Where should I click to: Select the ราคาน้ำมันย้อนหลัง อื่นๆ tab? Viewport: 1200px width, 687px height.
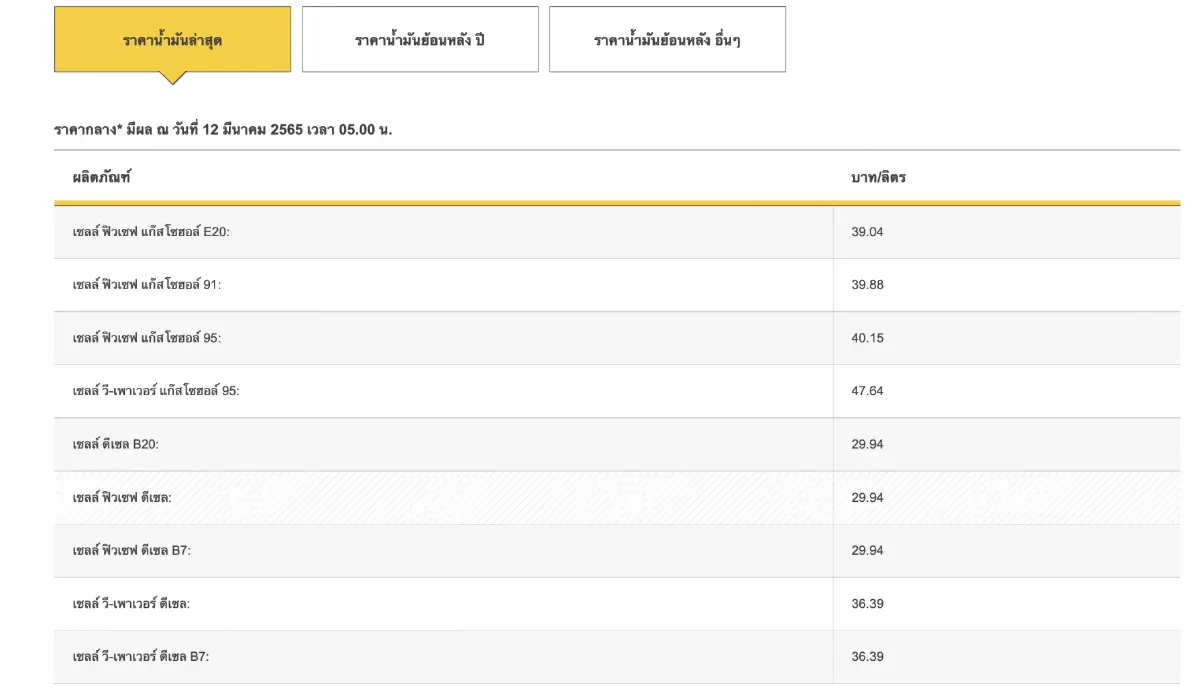coord(666,38)
